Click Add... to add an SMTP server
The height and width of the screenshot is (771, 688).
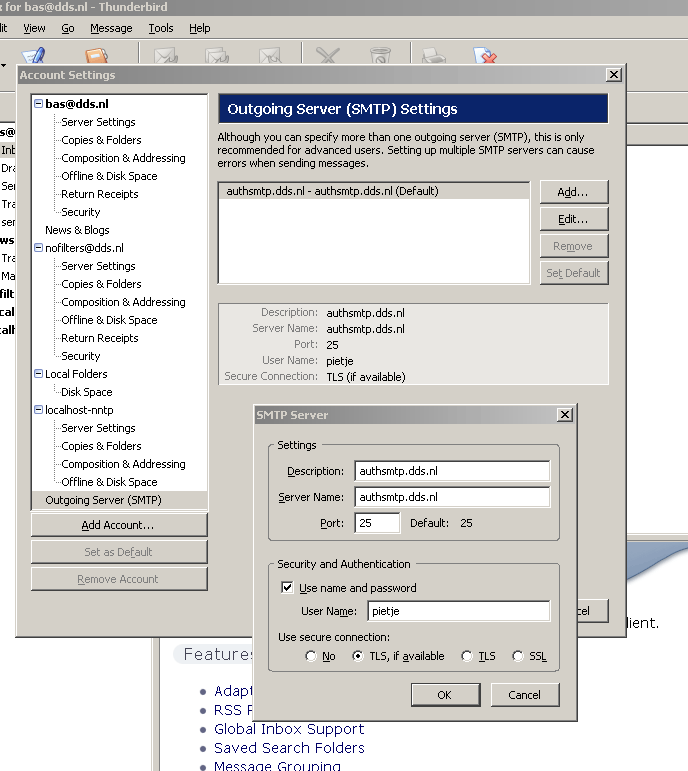click(x=574, y=192)
